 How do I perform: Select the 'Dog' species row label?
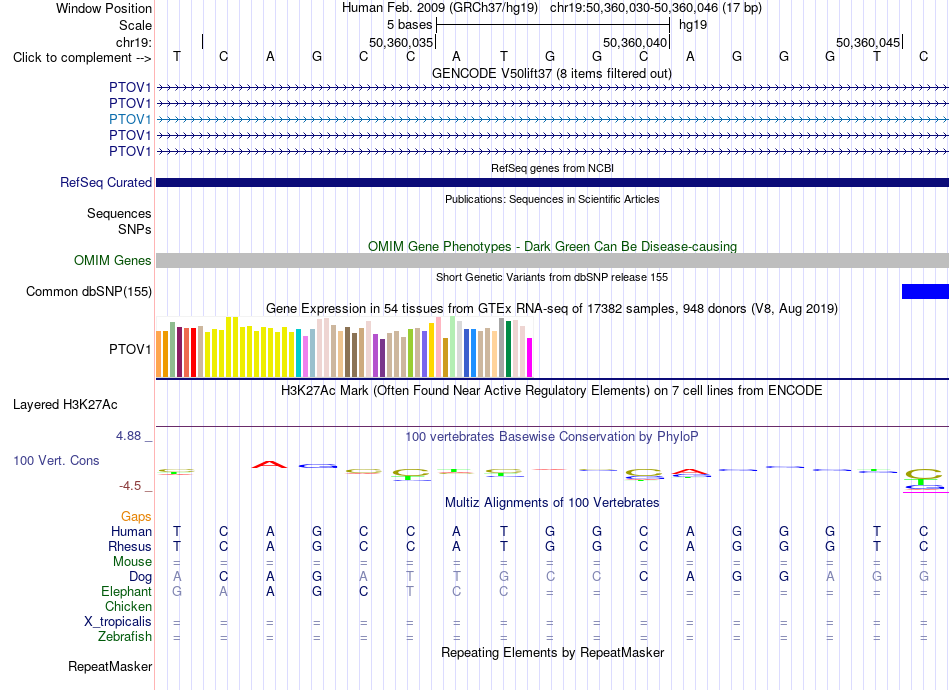point(140,577)
